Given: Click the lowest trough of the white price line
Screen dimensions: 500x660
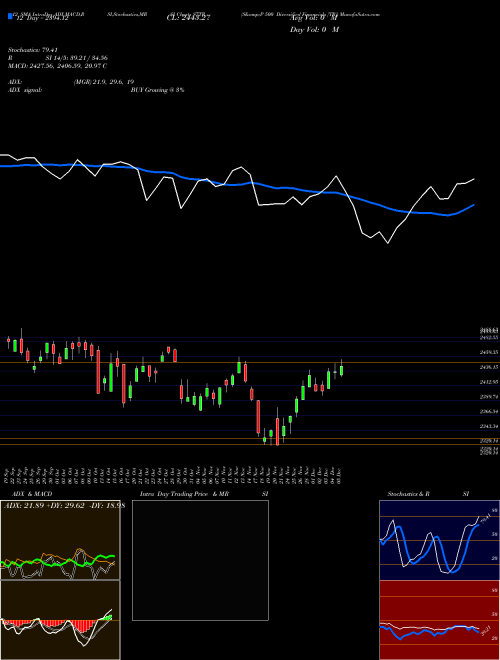Looking at the screenshot, I should [388, 243].
